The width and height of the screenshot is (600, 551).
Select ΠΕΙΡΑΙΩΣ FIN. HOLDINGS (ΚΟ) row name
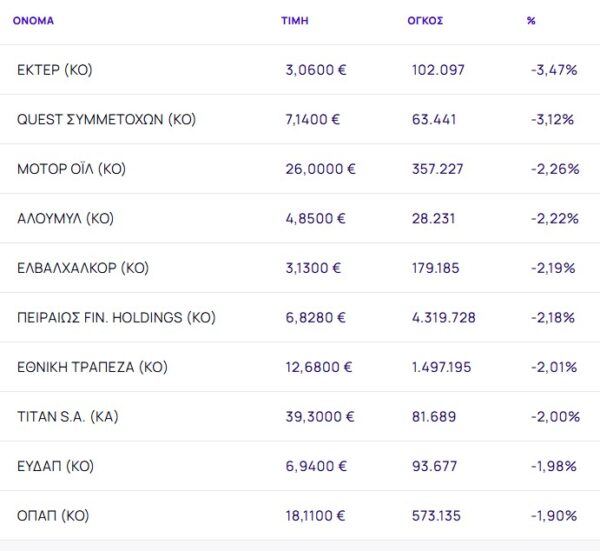[x=116, y=318]
